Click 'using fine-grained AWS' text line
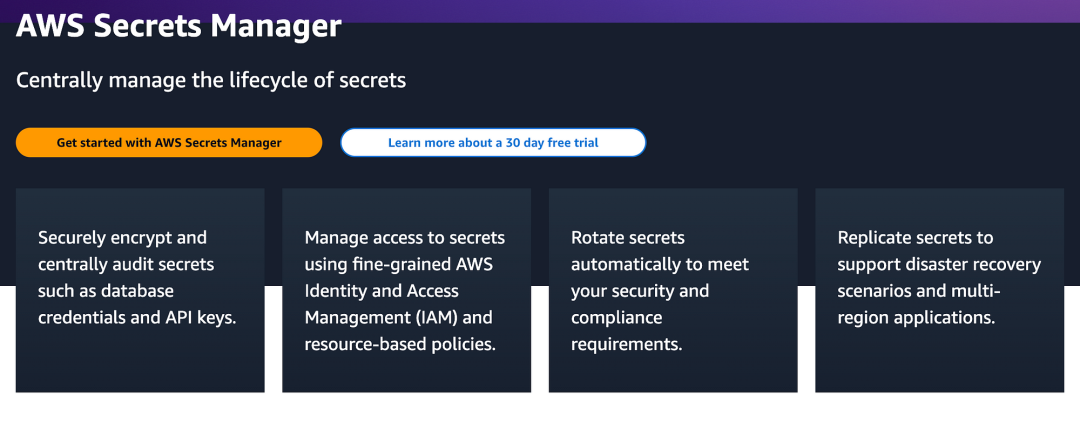 [x=400, y=264]
